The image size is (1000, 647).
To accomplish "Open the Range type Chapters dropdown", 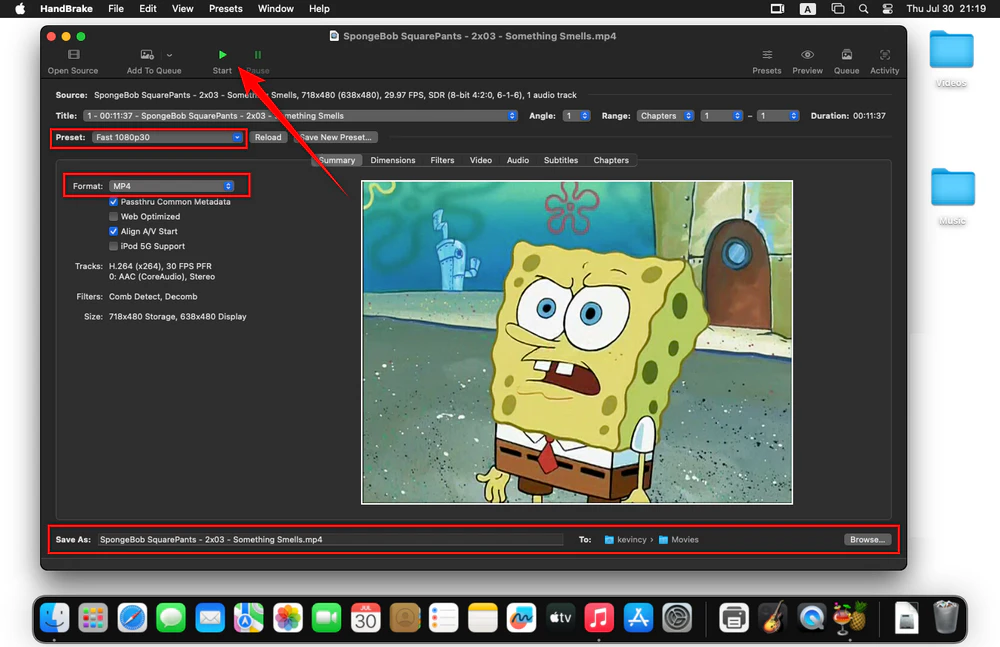I will pyautogui.click(x=665, y=115).
